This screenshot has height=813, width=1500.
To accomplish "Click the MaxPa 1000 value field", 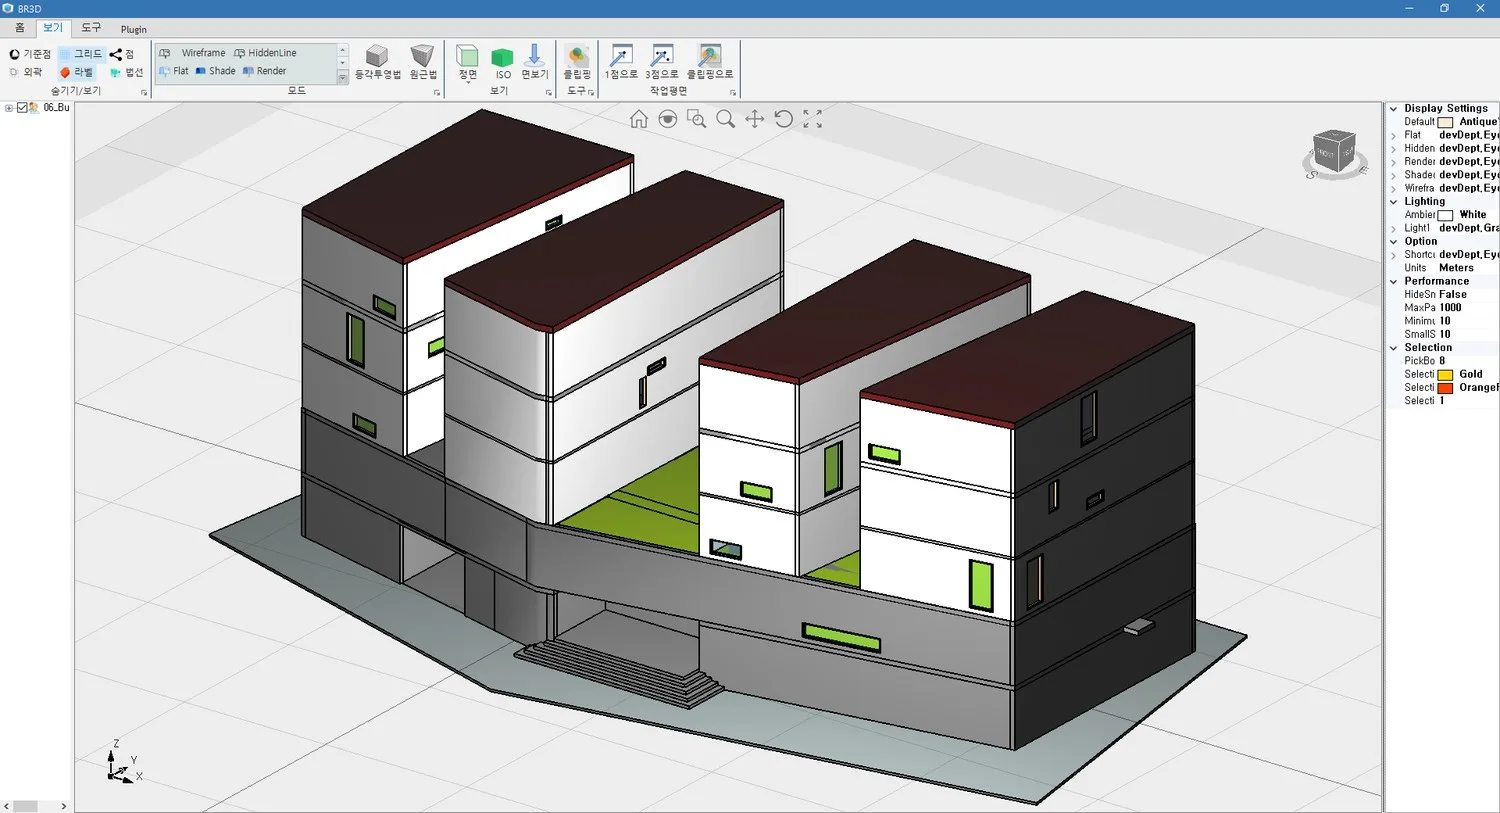I will [x=1468, y=308].
